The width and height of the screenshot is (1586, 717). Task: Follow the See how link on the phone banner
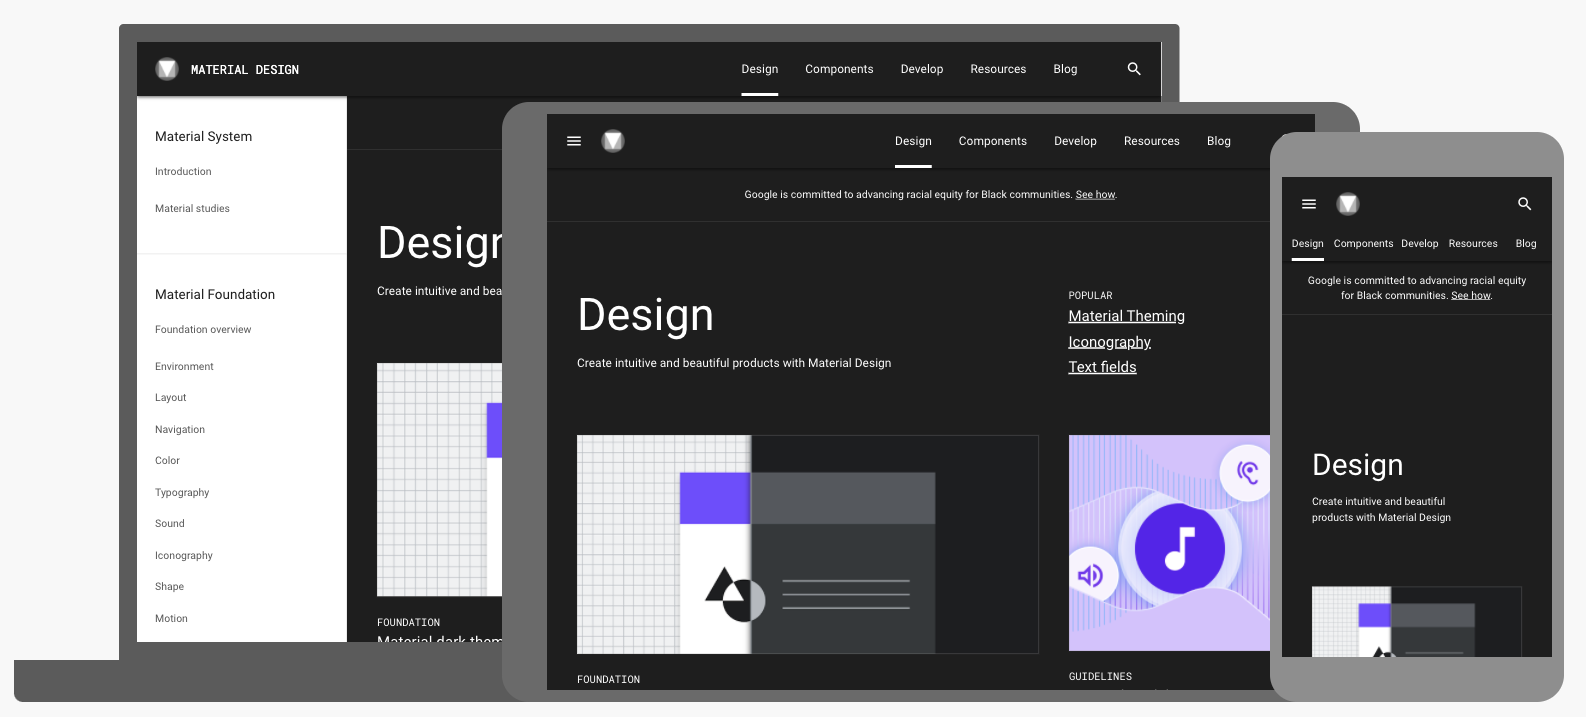click(1471, 296)
